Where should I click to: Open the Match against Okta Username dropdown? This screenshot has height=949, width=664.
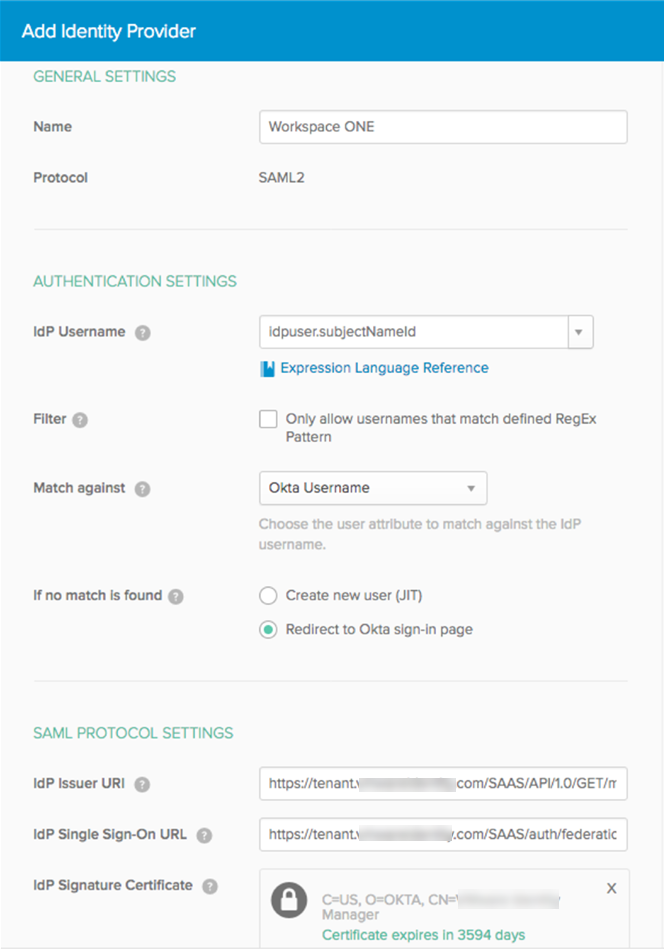tap(373, 488)
